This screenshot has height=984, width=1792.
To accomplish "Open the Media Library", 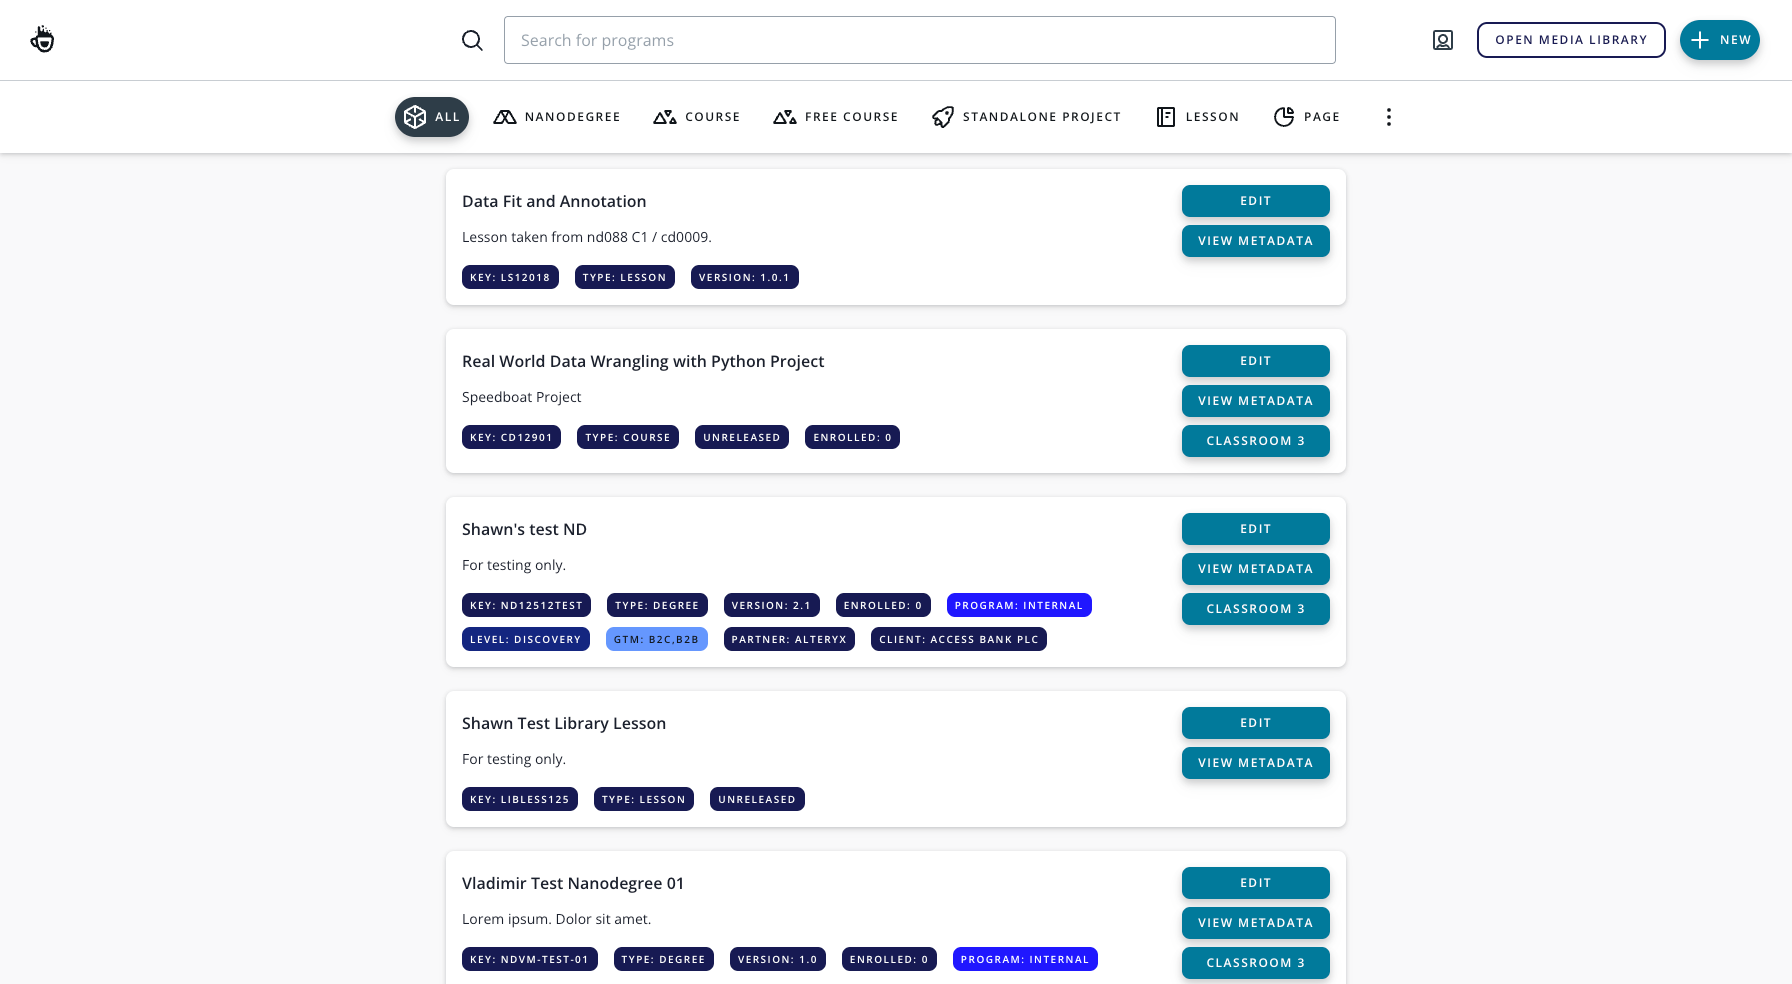I will 1570,40.
